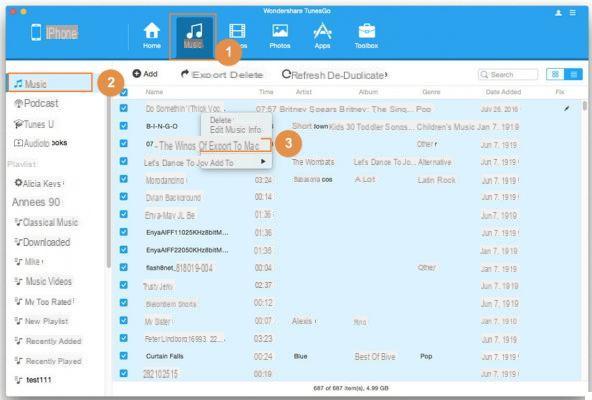592x400 pixels.
Task: Click the iPhone device icon
Action: point(36,32)
